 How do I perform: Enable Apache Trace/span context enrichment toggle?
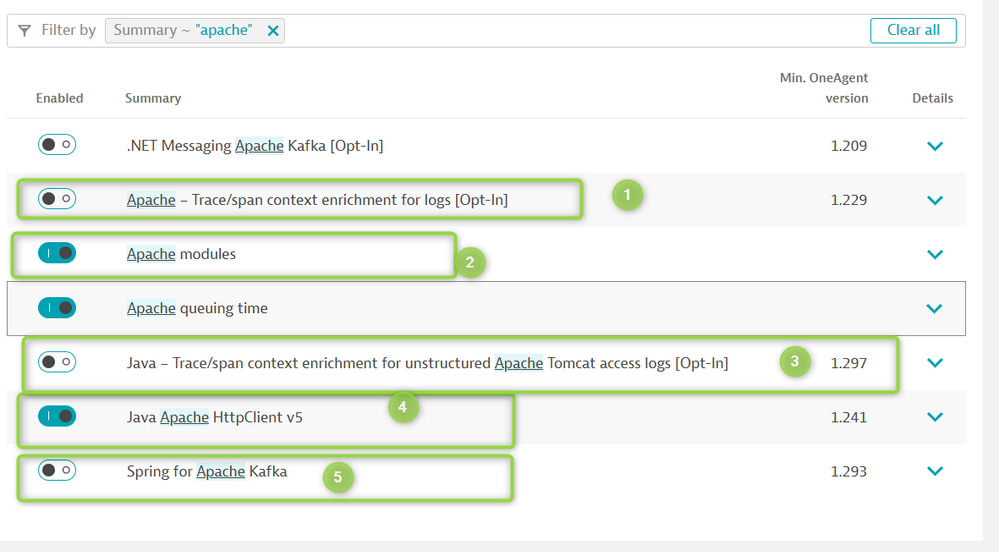click(x=57, y=199)
